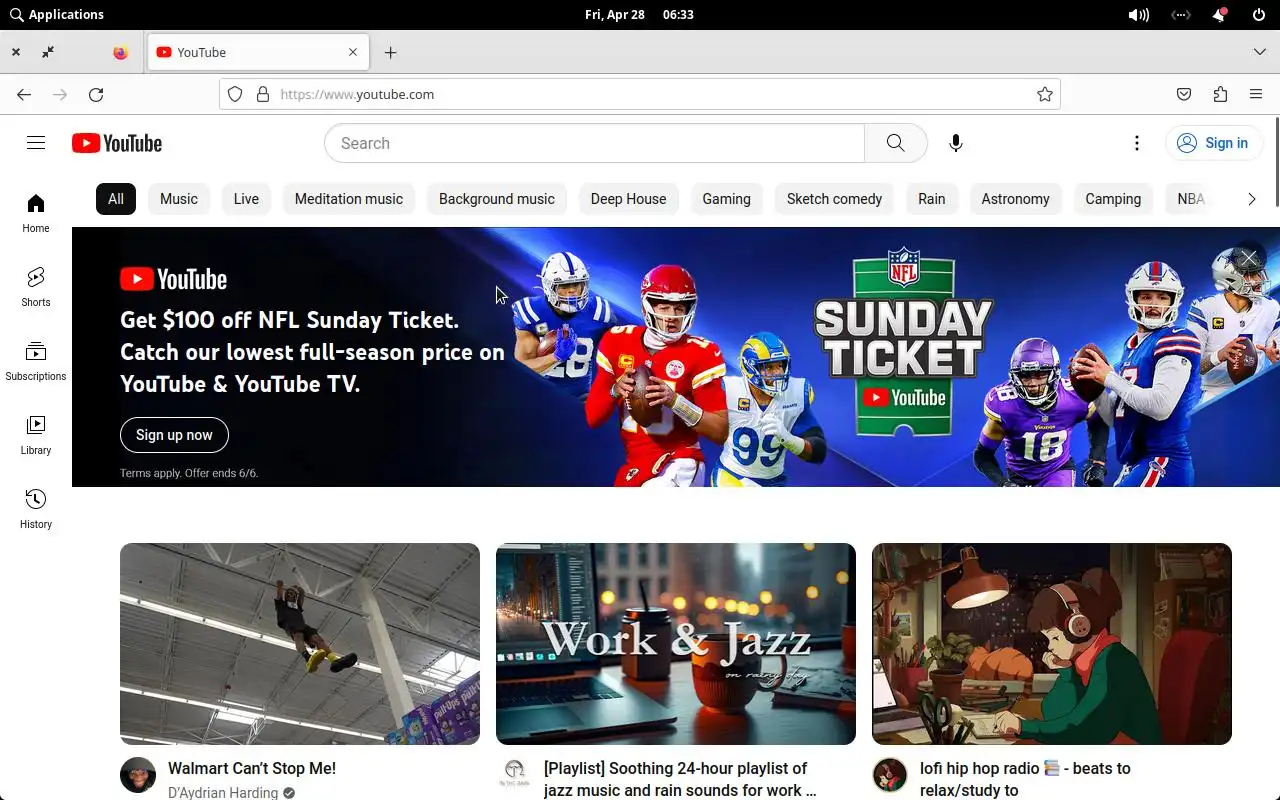Open browser extensions puzzle icon
This screenshot has width=1280, height=800.
1220,94
